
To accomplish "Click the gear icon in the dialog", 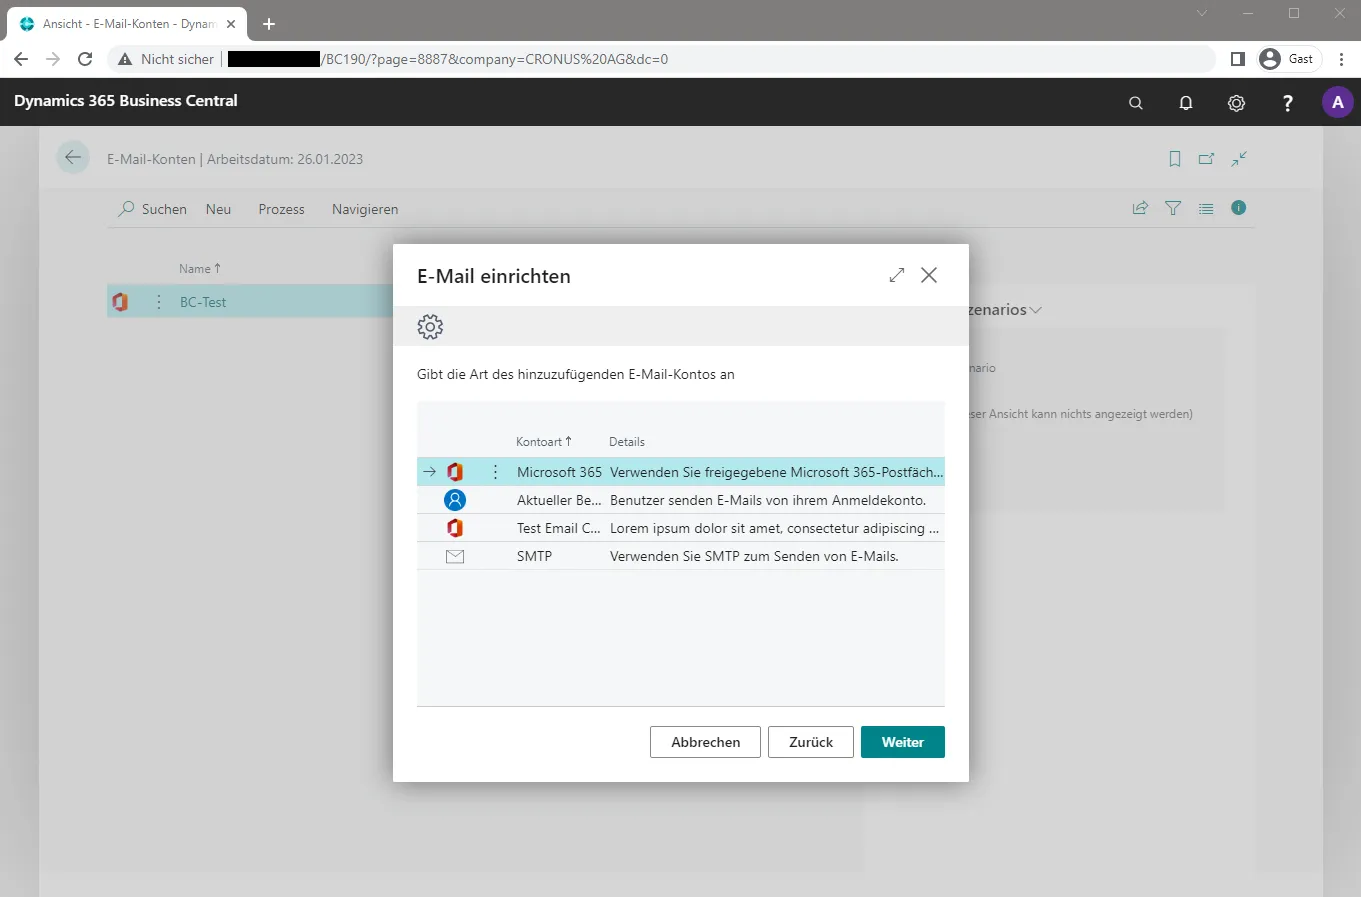I will pos(430,326).
